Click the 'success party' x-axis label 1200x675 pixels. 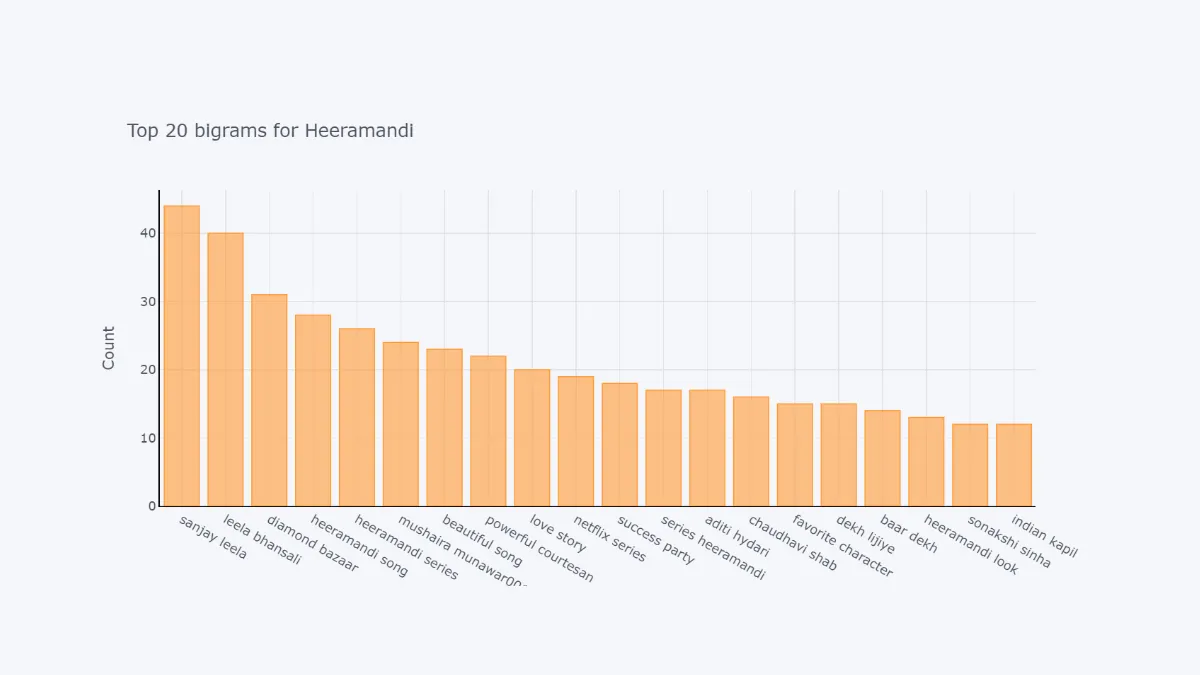pyautogui.click(x=656, y=541)
